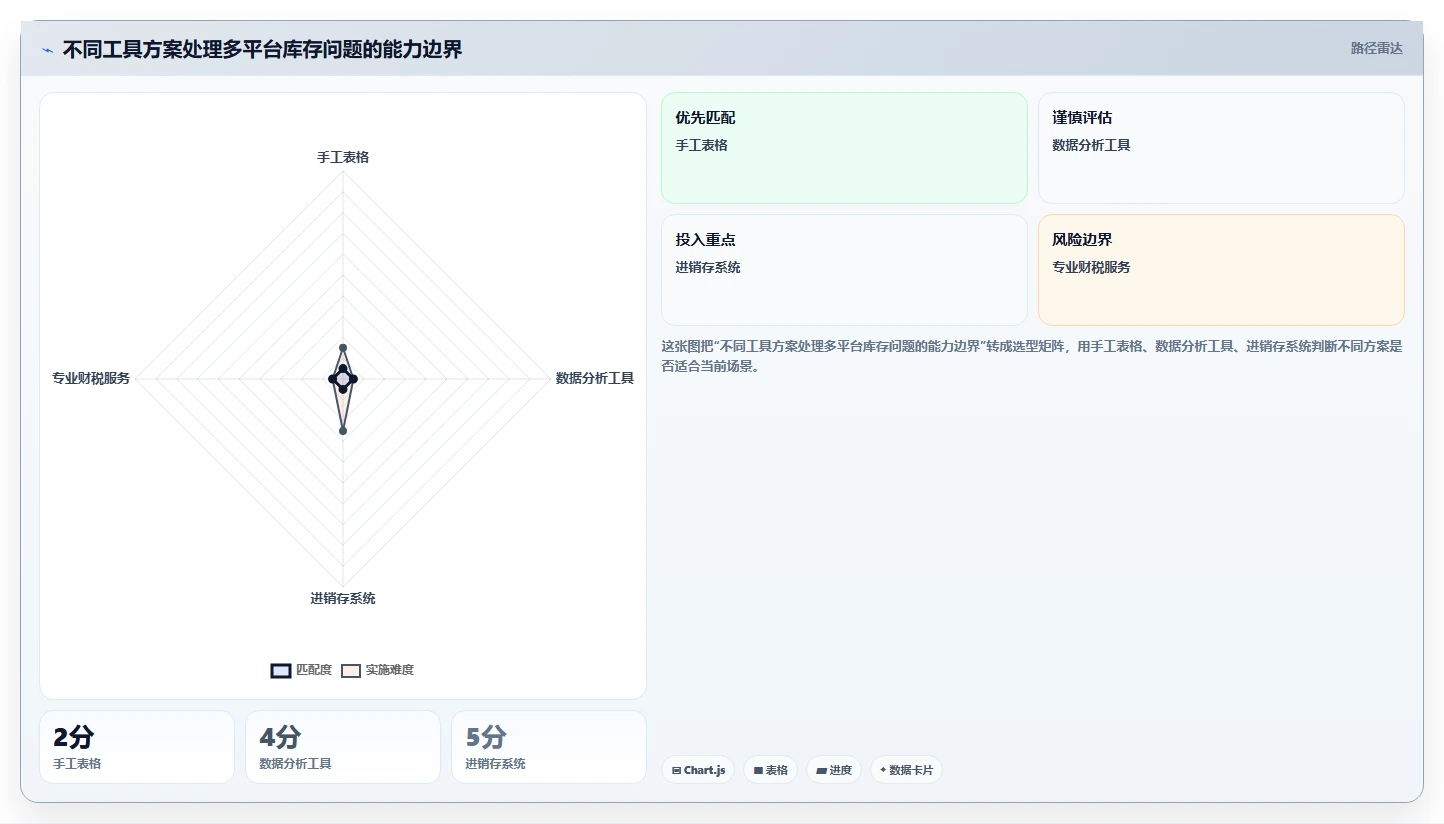Image resolution: width=1444 pixels, height=824 pixels.
Task: Click the top radar data point
Action: pyautogui.click(x=343, y=348)
